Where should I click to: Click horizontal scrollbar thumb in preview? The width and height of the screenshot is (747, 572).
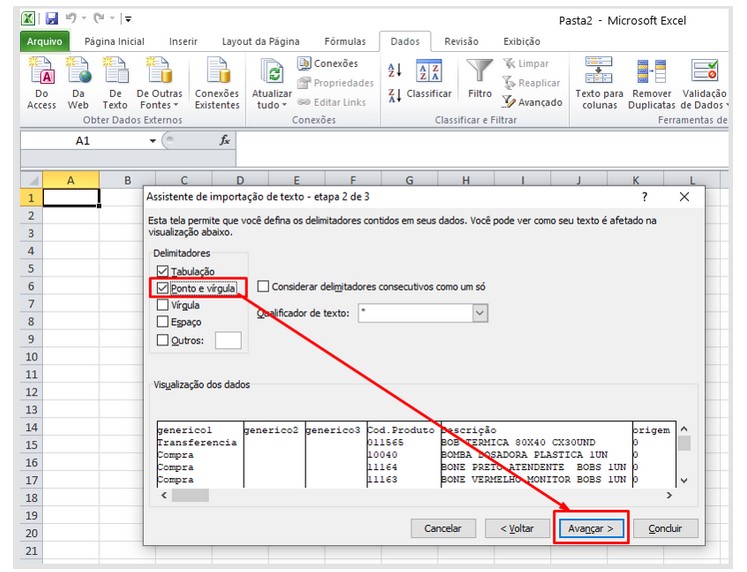[x=190, y=495]
